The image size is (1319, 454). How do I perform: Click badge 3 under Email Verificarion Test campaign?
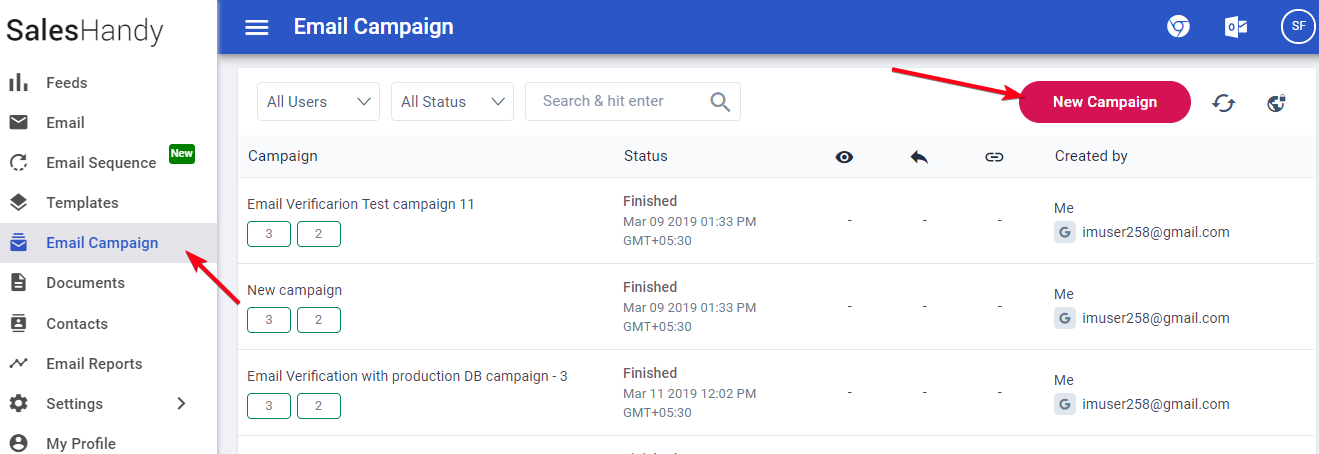tap(269, 234)
